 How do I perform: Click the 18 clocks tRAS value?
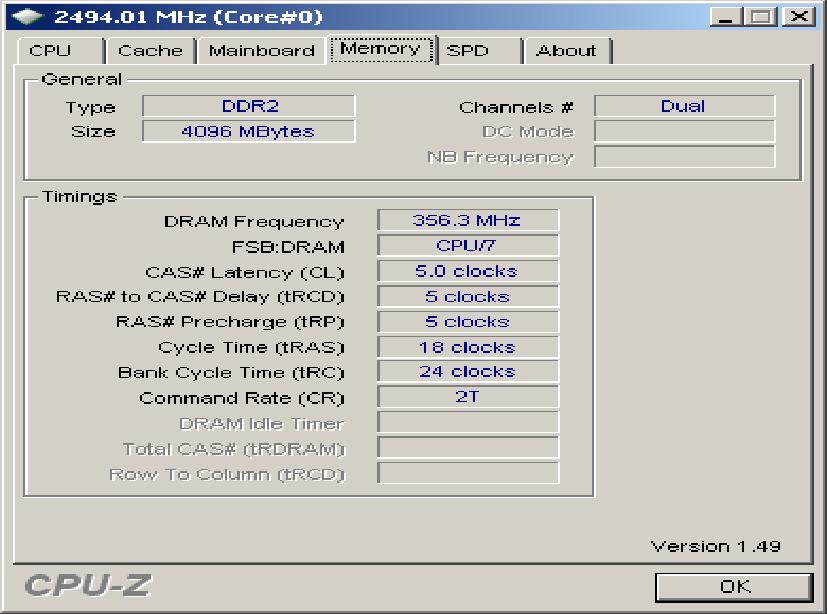pos(468,347)
